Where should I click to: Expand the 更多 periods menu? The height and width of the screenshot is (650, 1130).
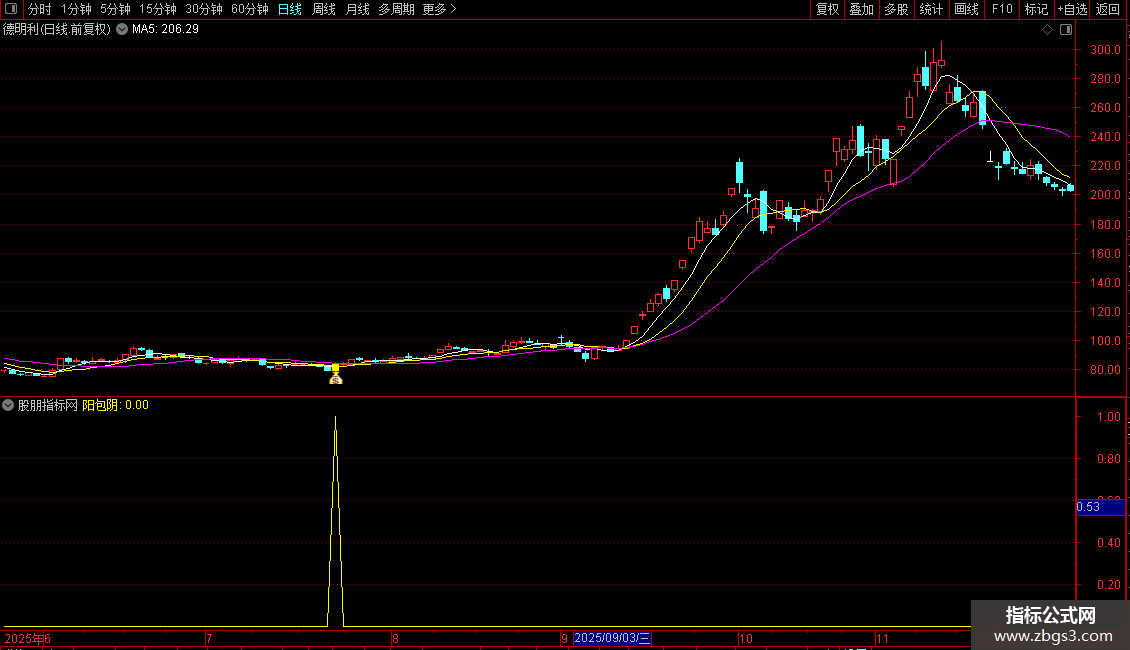point(439,9)
